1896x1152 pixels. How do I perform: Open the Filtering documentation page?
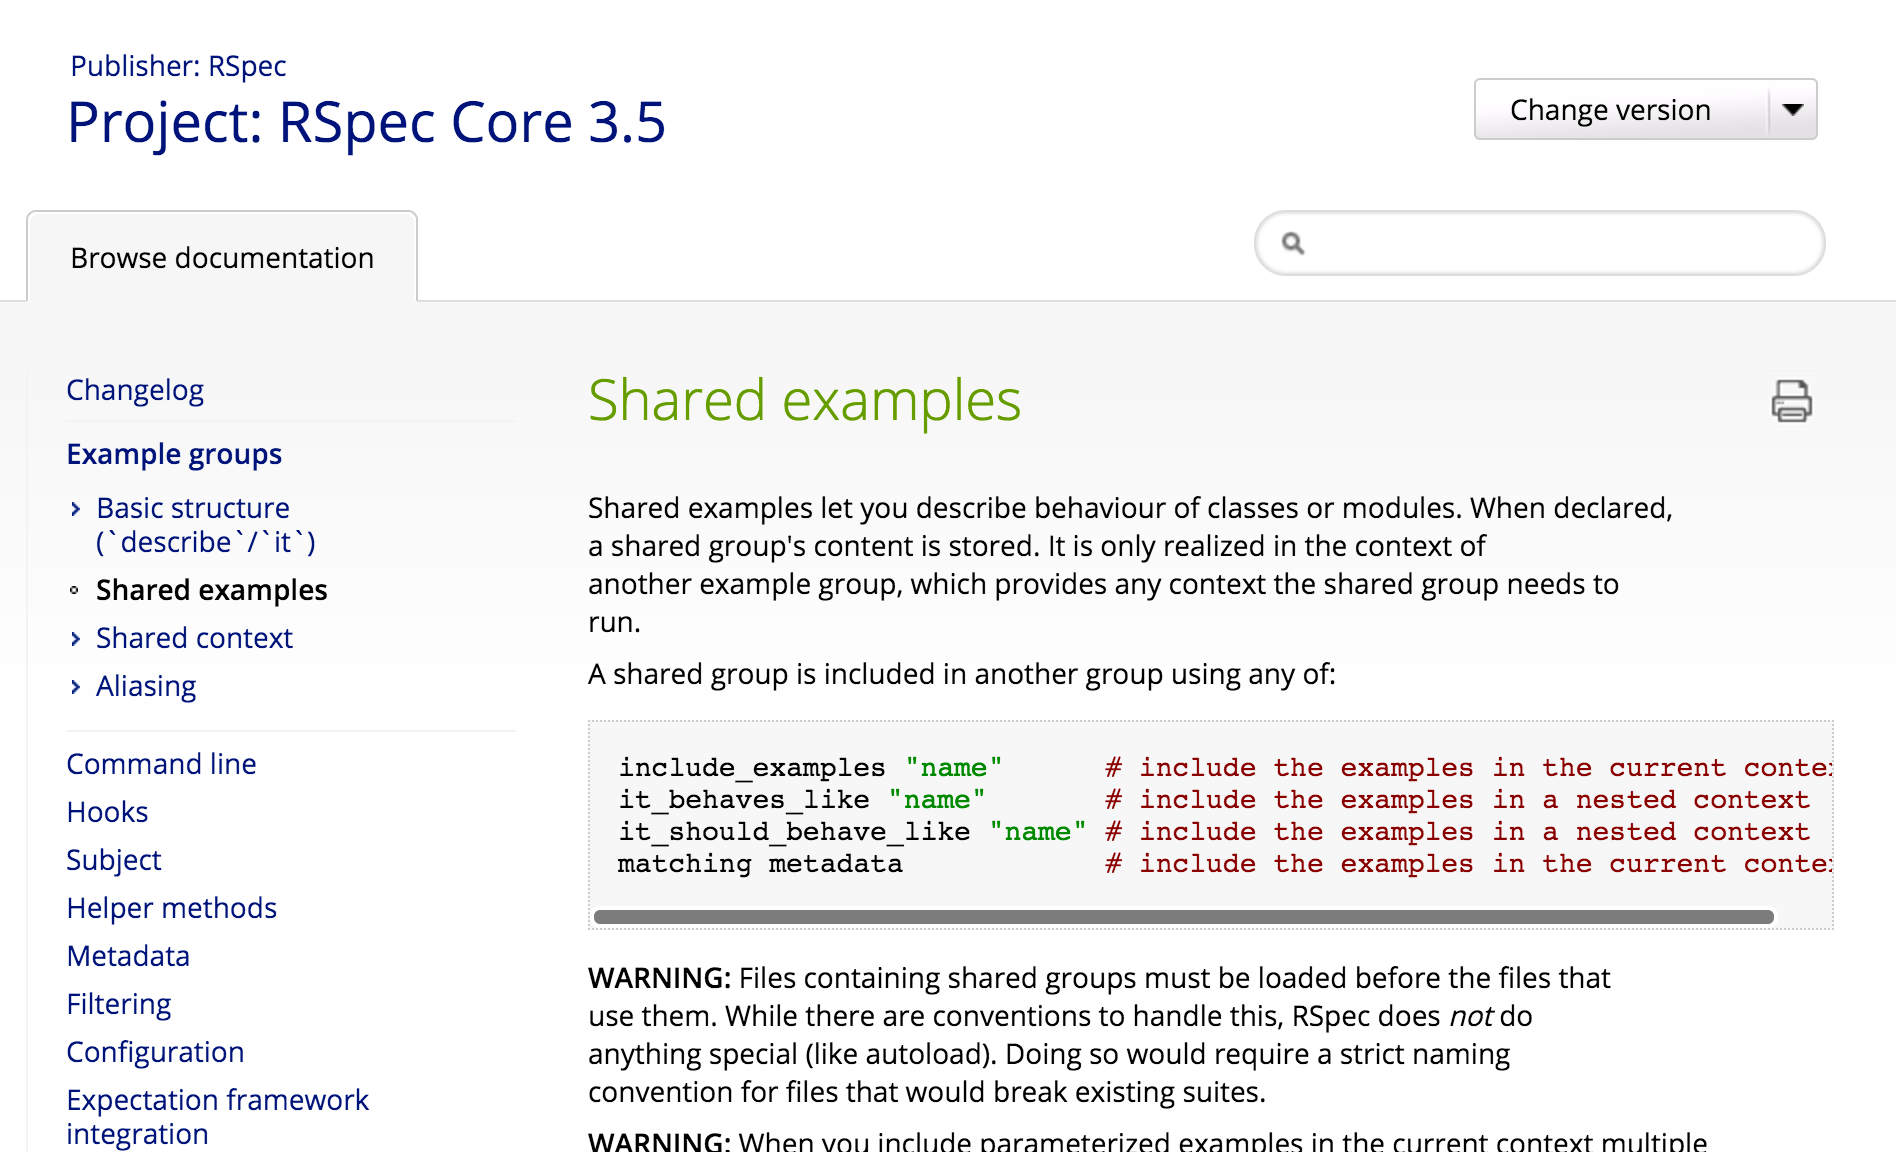(x=119, y=1004)
